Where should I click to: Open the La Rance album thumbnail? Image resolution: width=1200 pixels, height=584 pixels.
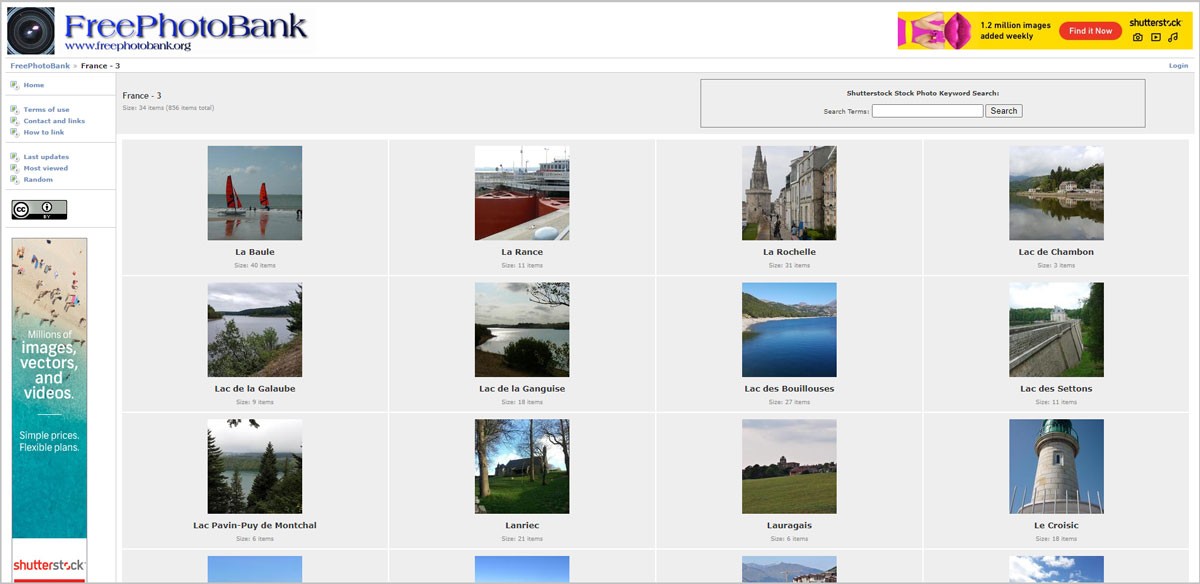[522, 193]
